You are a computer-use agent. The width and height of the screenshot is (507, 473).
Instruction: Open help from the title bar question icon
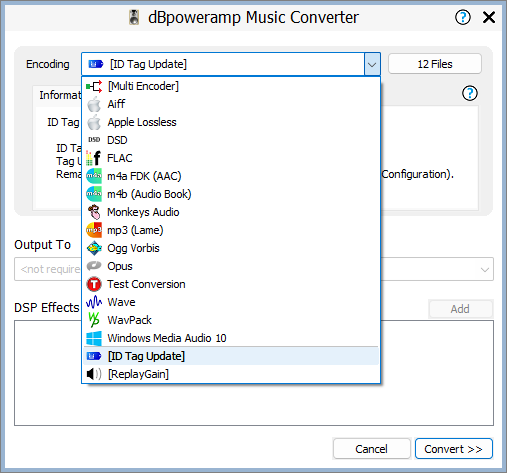coord(463,17)
